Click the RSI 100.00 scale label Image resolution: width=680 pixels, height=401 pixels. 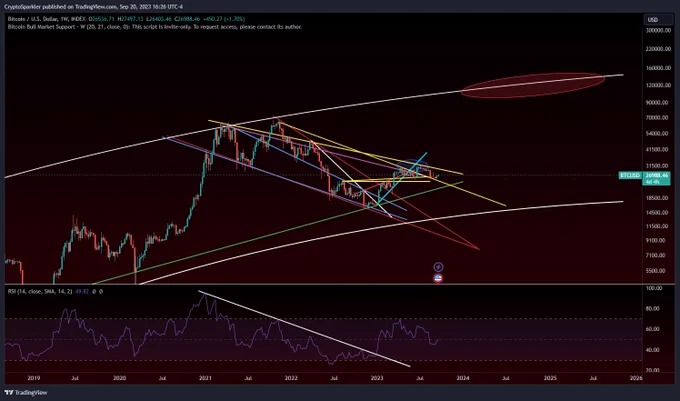(654, 288)
